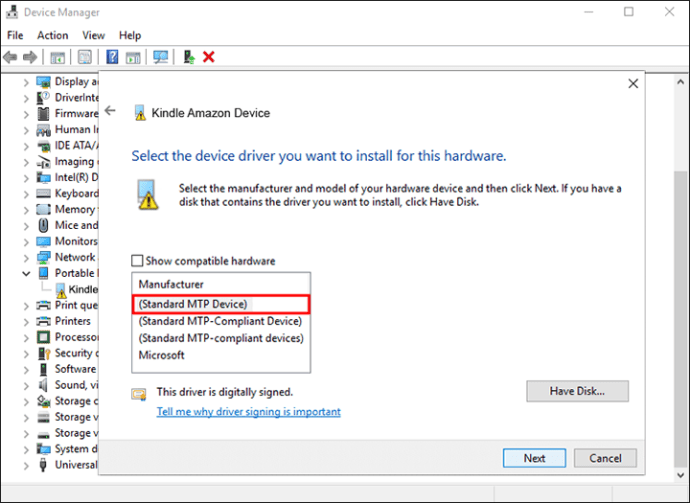690x503 pixels.
Task: Collapse the Portable Devices node
Action: coord(27,273)
